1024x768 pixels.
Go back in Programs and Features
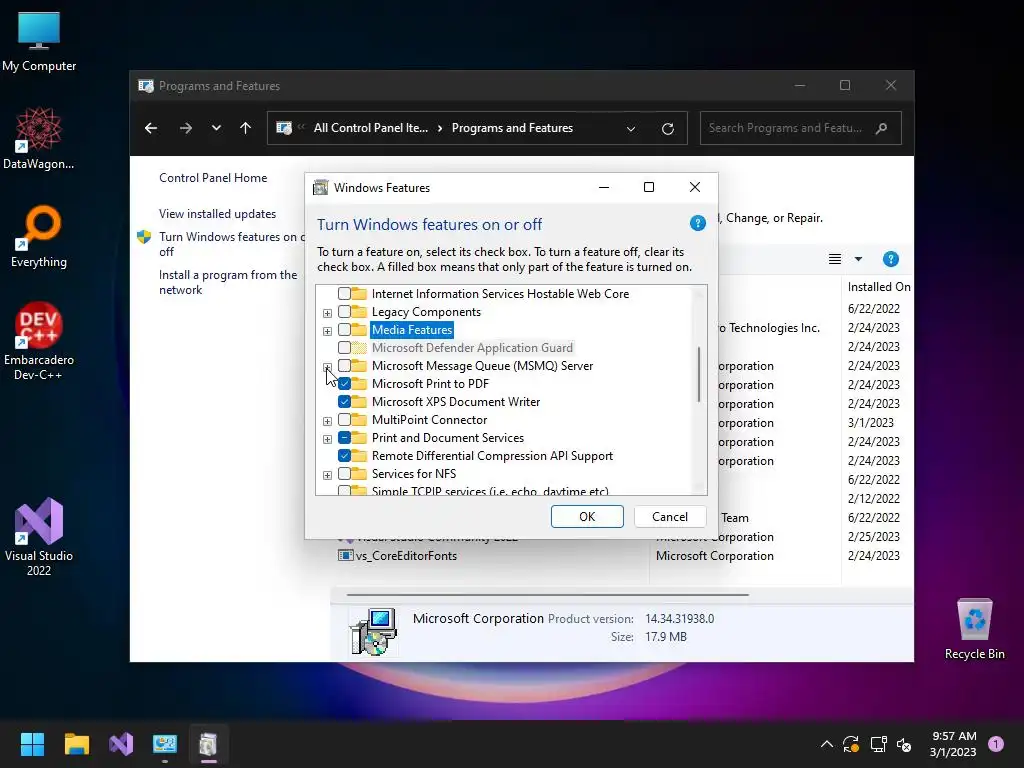coord(151,128)
